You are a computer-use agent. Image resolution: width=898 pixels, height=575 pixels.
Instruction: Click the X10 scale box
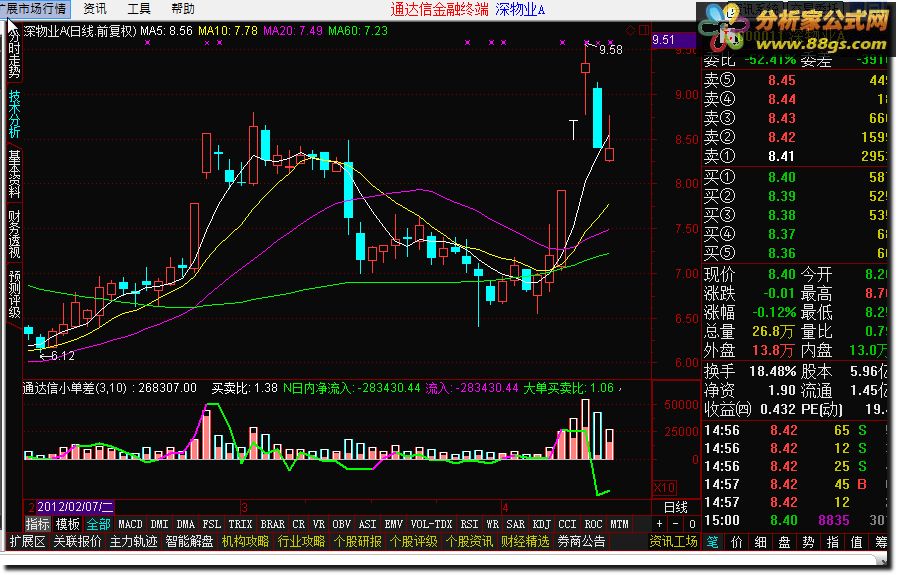tap(664, 488)
